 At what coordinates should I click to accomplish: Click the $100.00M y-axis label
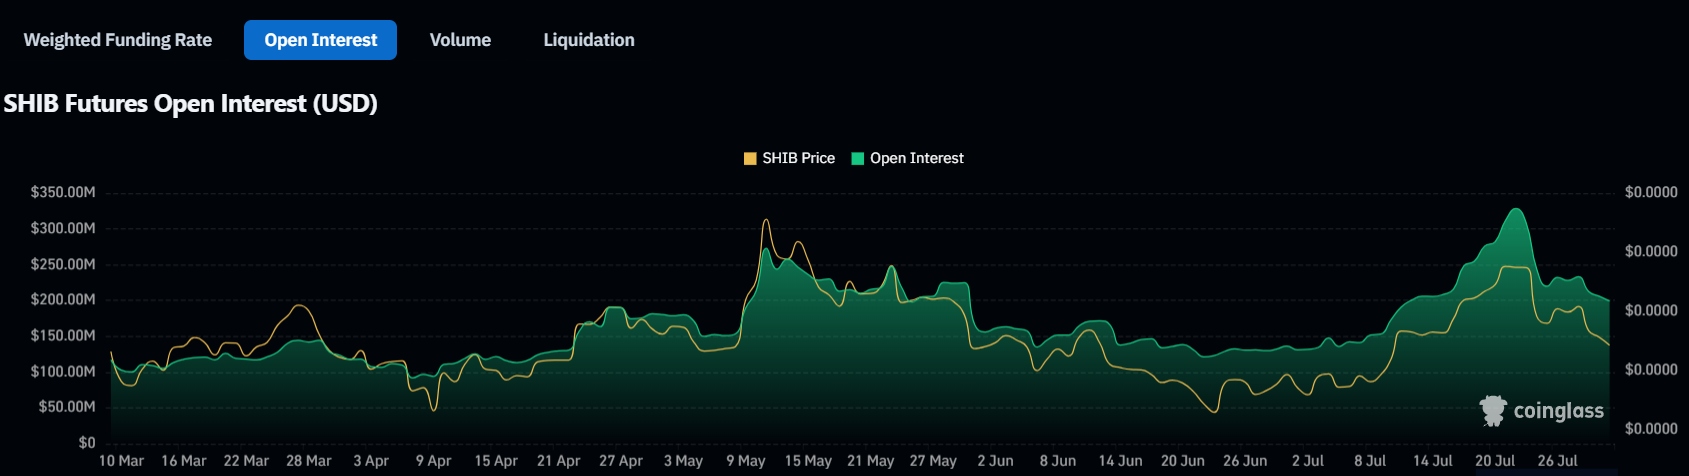point(63,371)
